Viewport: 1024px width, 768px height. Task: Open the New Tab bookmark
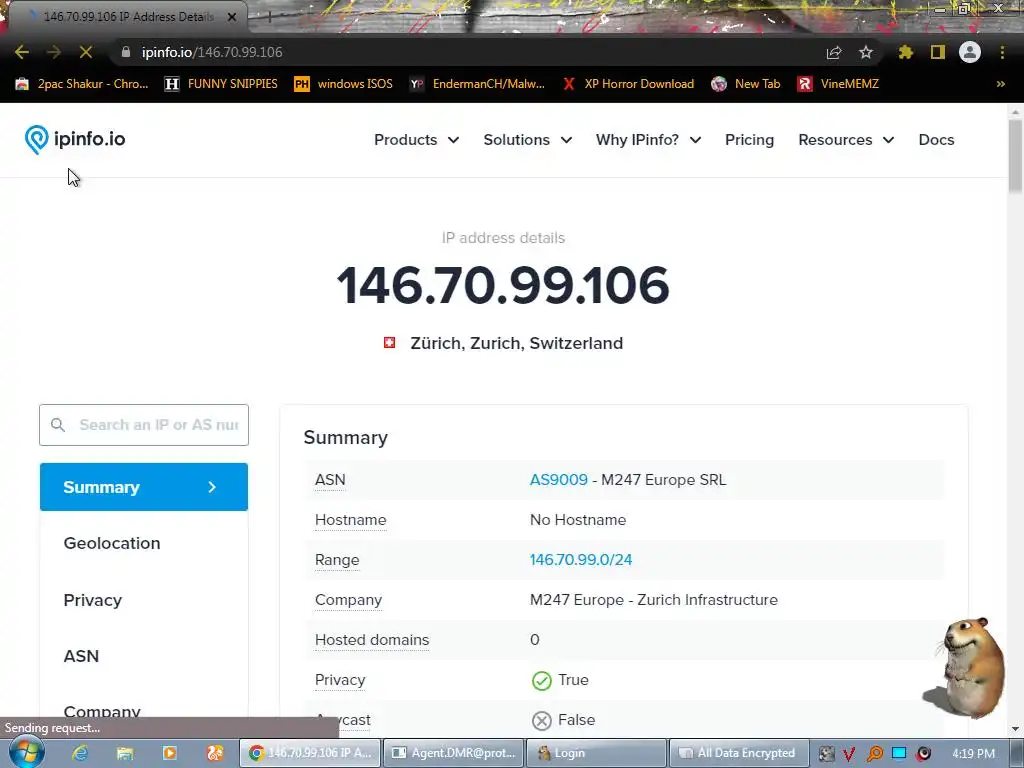(746, 84)
